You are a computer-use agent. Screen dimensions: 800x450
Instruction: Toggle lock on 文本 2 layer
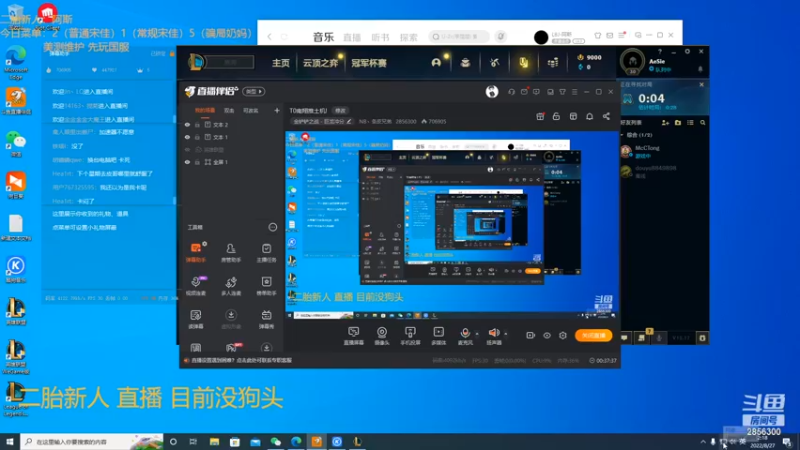197,124
